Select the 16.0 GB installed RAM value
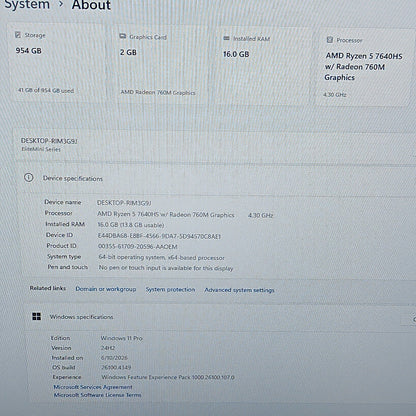The height and width of the screenshot is (416, 416). 236,54
